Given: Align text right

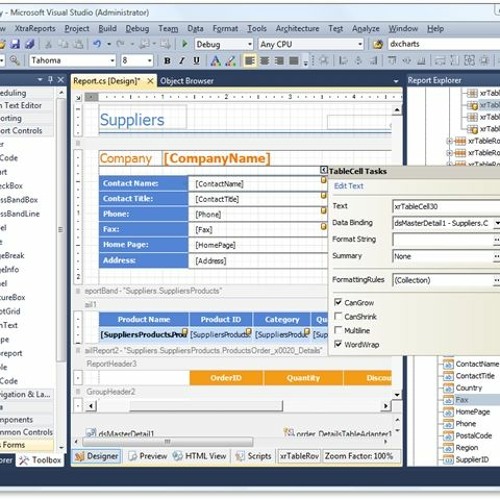Looking at the screenshot, I should click(x=279, y=61).
